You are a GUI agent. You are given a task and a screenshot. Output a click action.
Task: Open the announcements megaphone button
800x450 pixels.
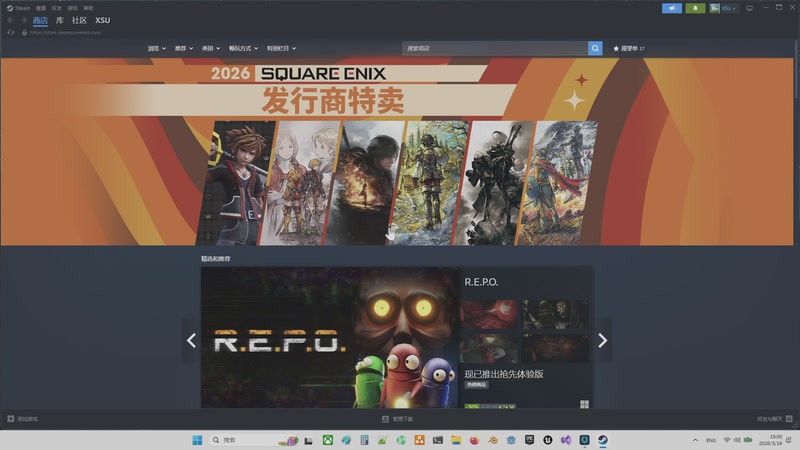pos(672,8)
